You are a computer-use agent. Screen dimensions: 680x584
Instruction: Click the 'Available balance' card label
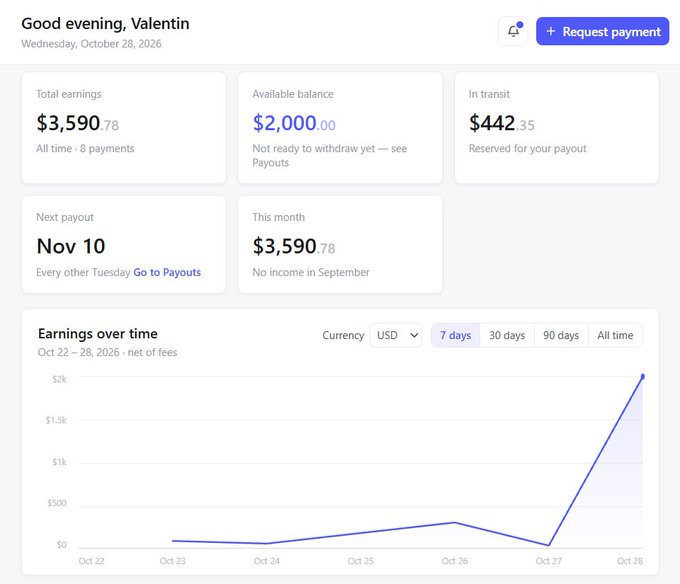coord(293,94)
